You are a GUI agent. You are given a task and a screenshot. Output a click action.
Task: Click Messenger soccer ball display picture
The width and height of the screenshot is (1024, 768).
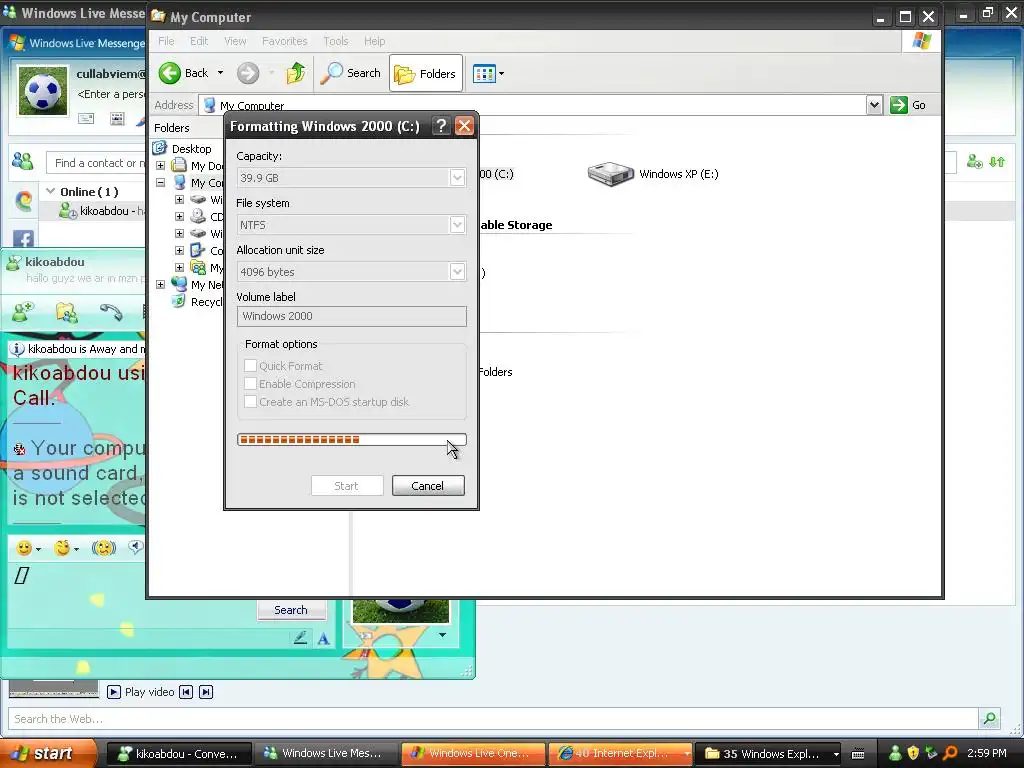tap(43, 91)
